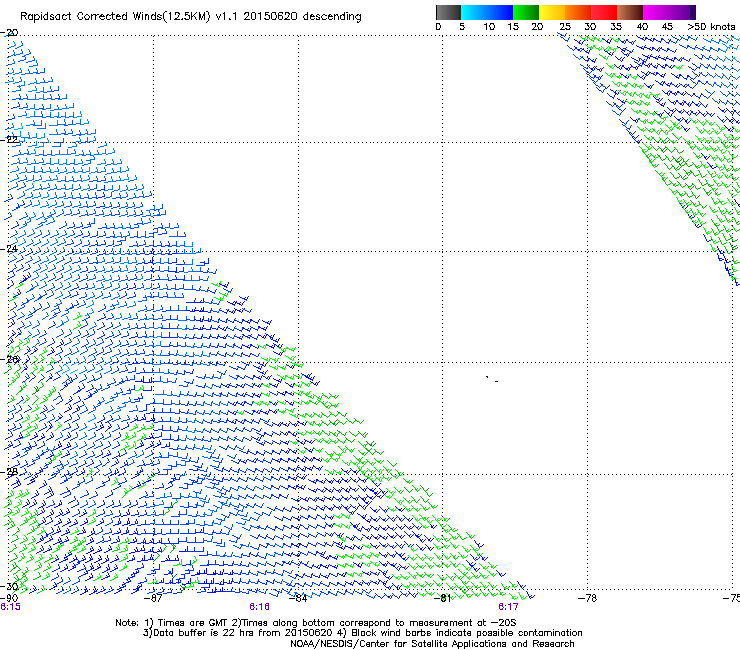Click the small black marks near -80 longitude
Image resolution: width=740 pixels, height=650 pixels.
point(492,379)
